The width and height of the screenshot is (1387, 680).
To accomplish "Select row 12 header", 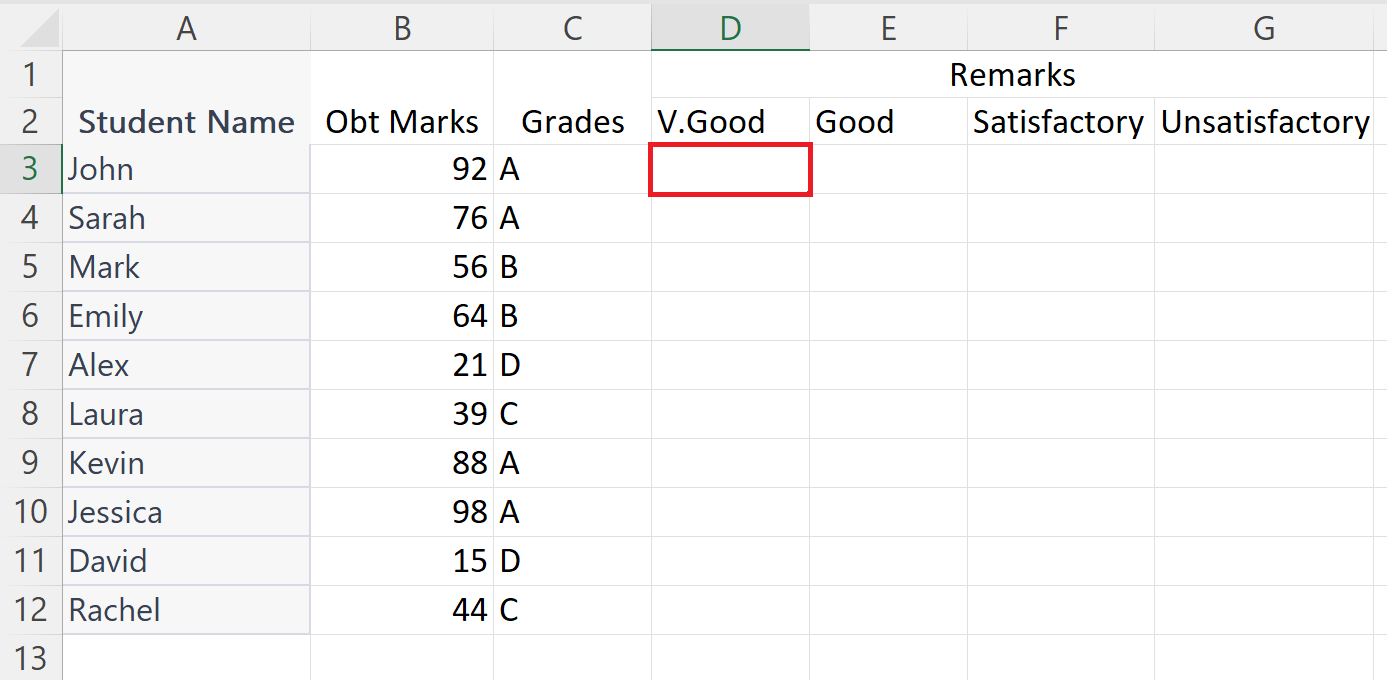I will 31,610.
